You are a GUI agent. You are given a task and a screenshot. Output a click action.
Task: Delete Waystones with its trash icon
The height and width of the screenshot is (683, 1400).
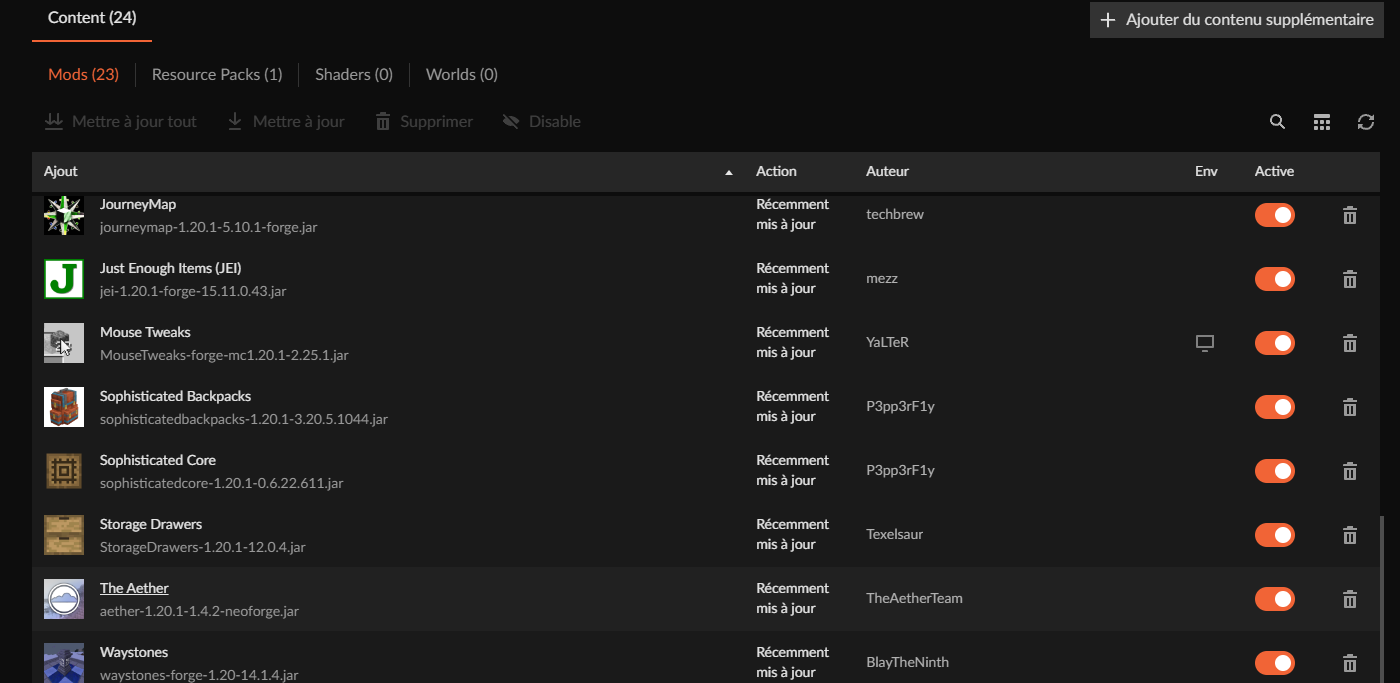(1350, 663)
